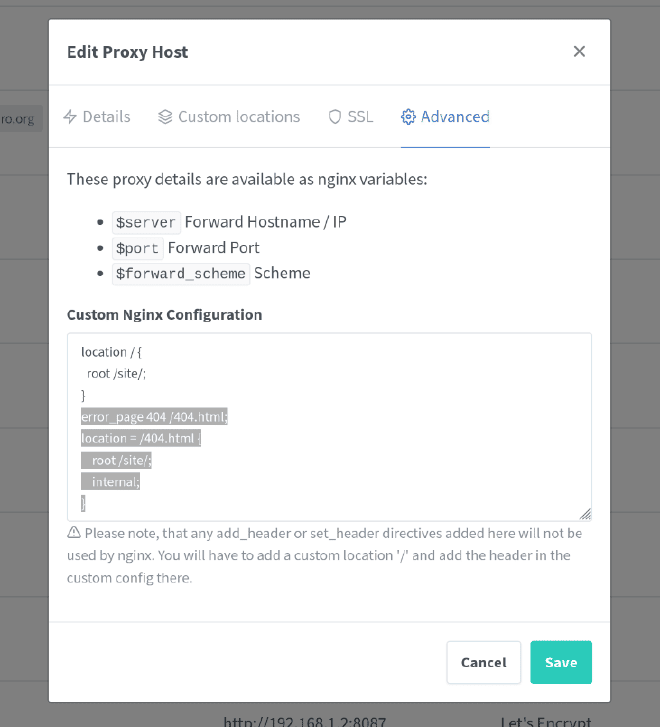Click the $port variable code label
Image resolution: width=660 pixels, height=727 pixels.
137,249
